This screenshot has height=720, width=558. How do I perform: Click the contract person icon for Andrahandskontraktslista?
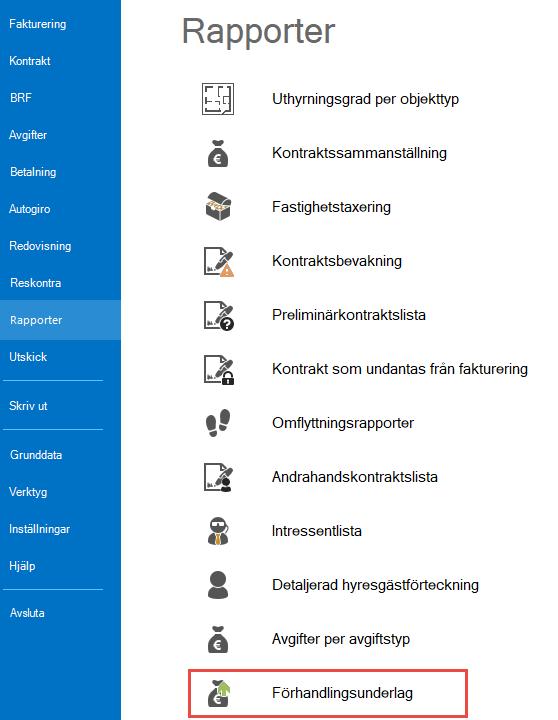click(218, 477)
